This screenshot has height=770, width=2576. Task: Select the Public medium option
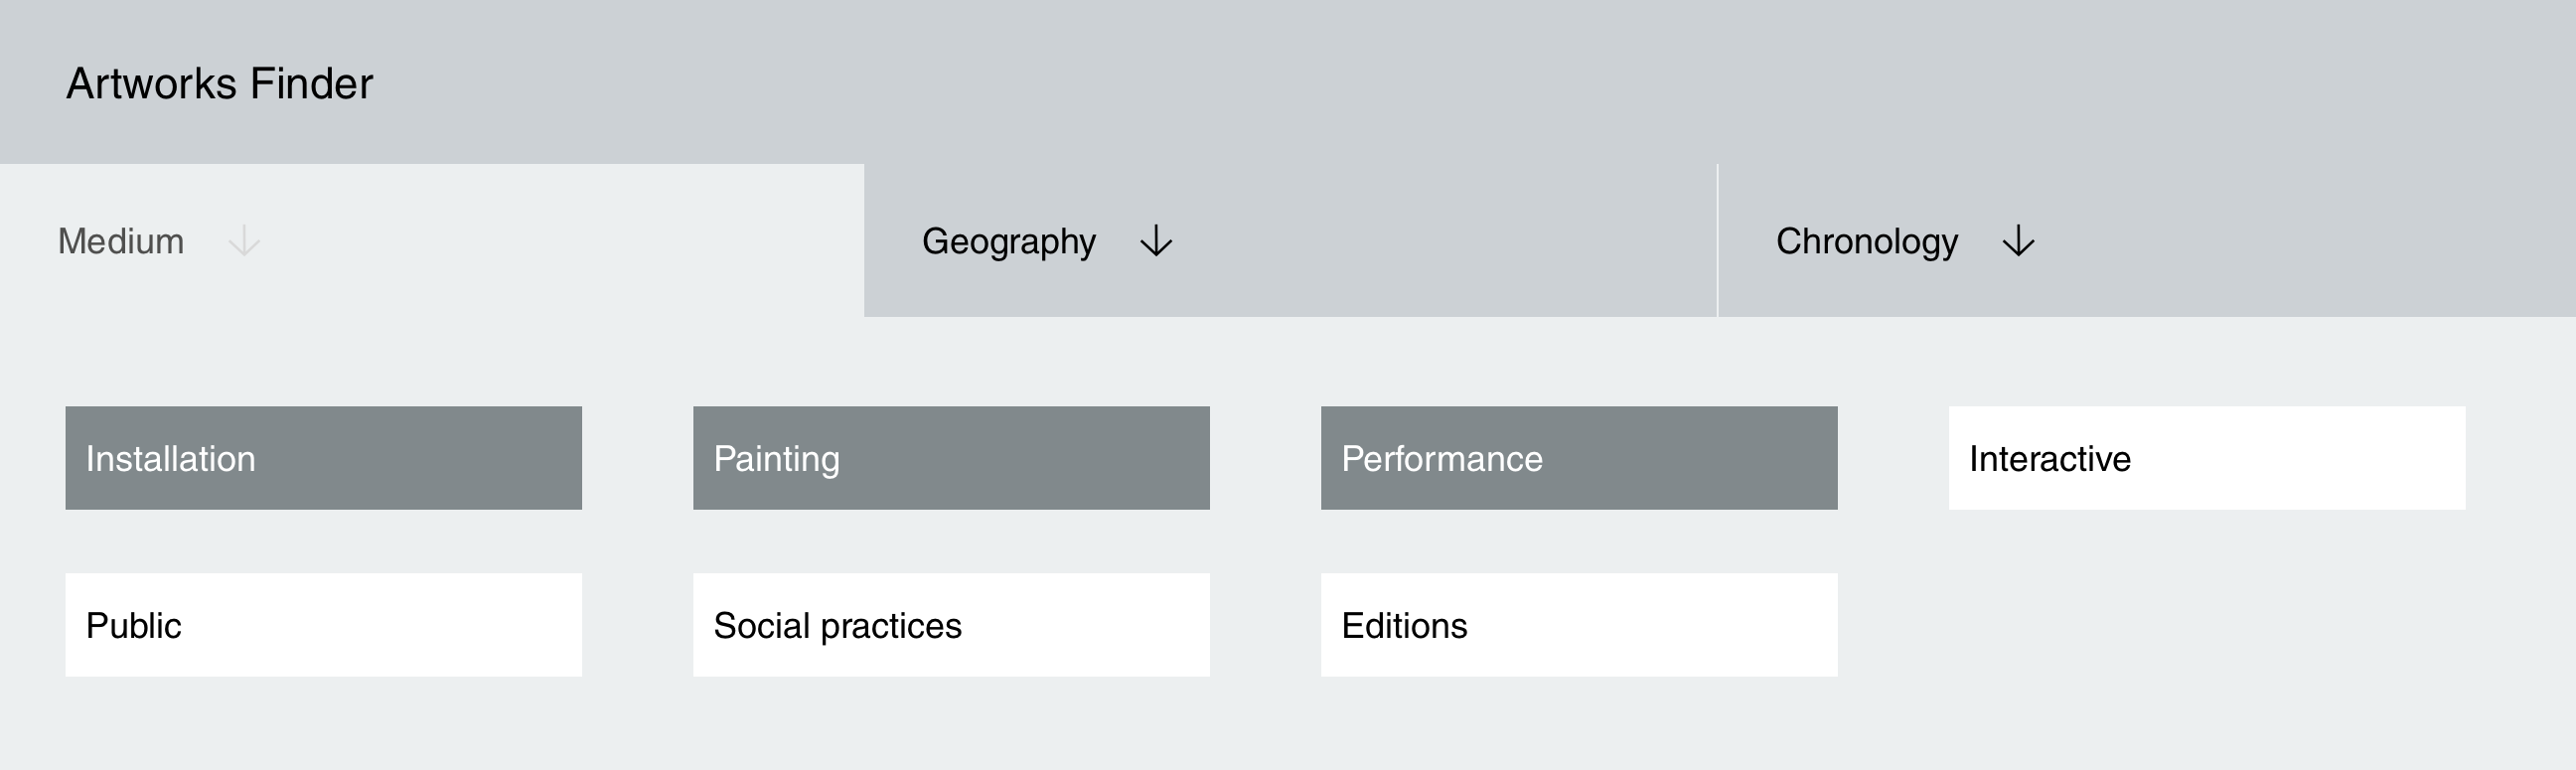[x=323, y=625]
